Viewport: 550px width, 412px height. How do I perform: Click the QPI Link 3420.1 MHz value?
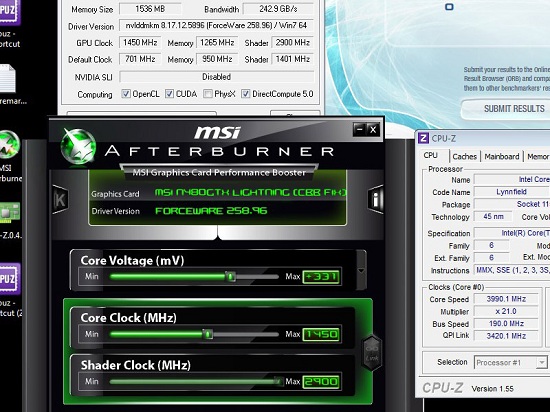pyautogui.click(x=506, y=336)
